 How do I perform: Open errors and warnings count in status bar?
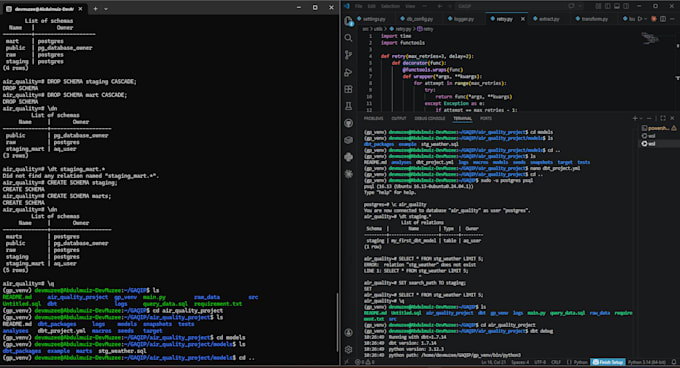coord(364,362)
